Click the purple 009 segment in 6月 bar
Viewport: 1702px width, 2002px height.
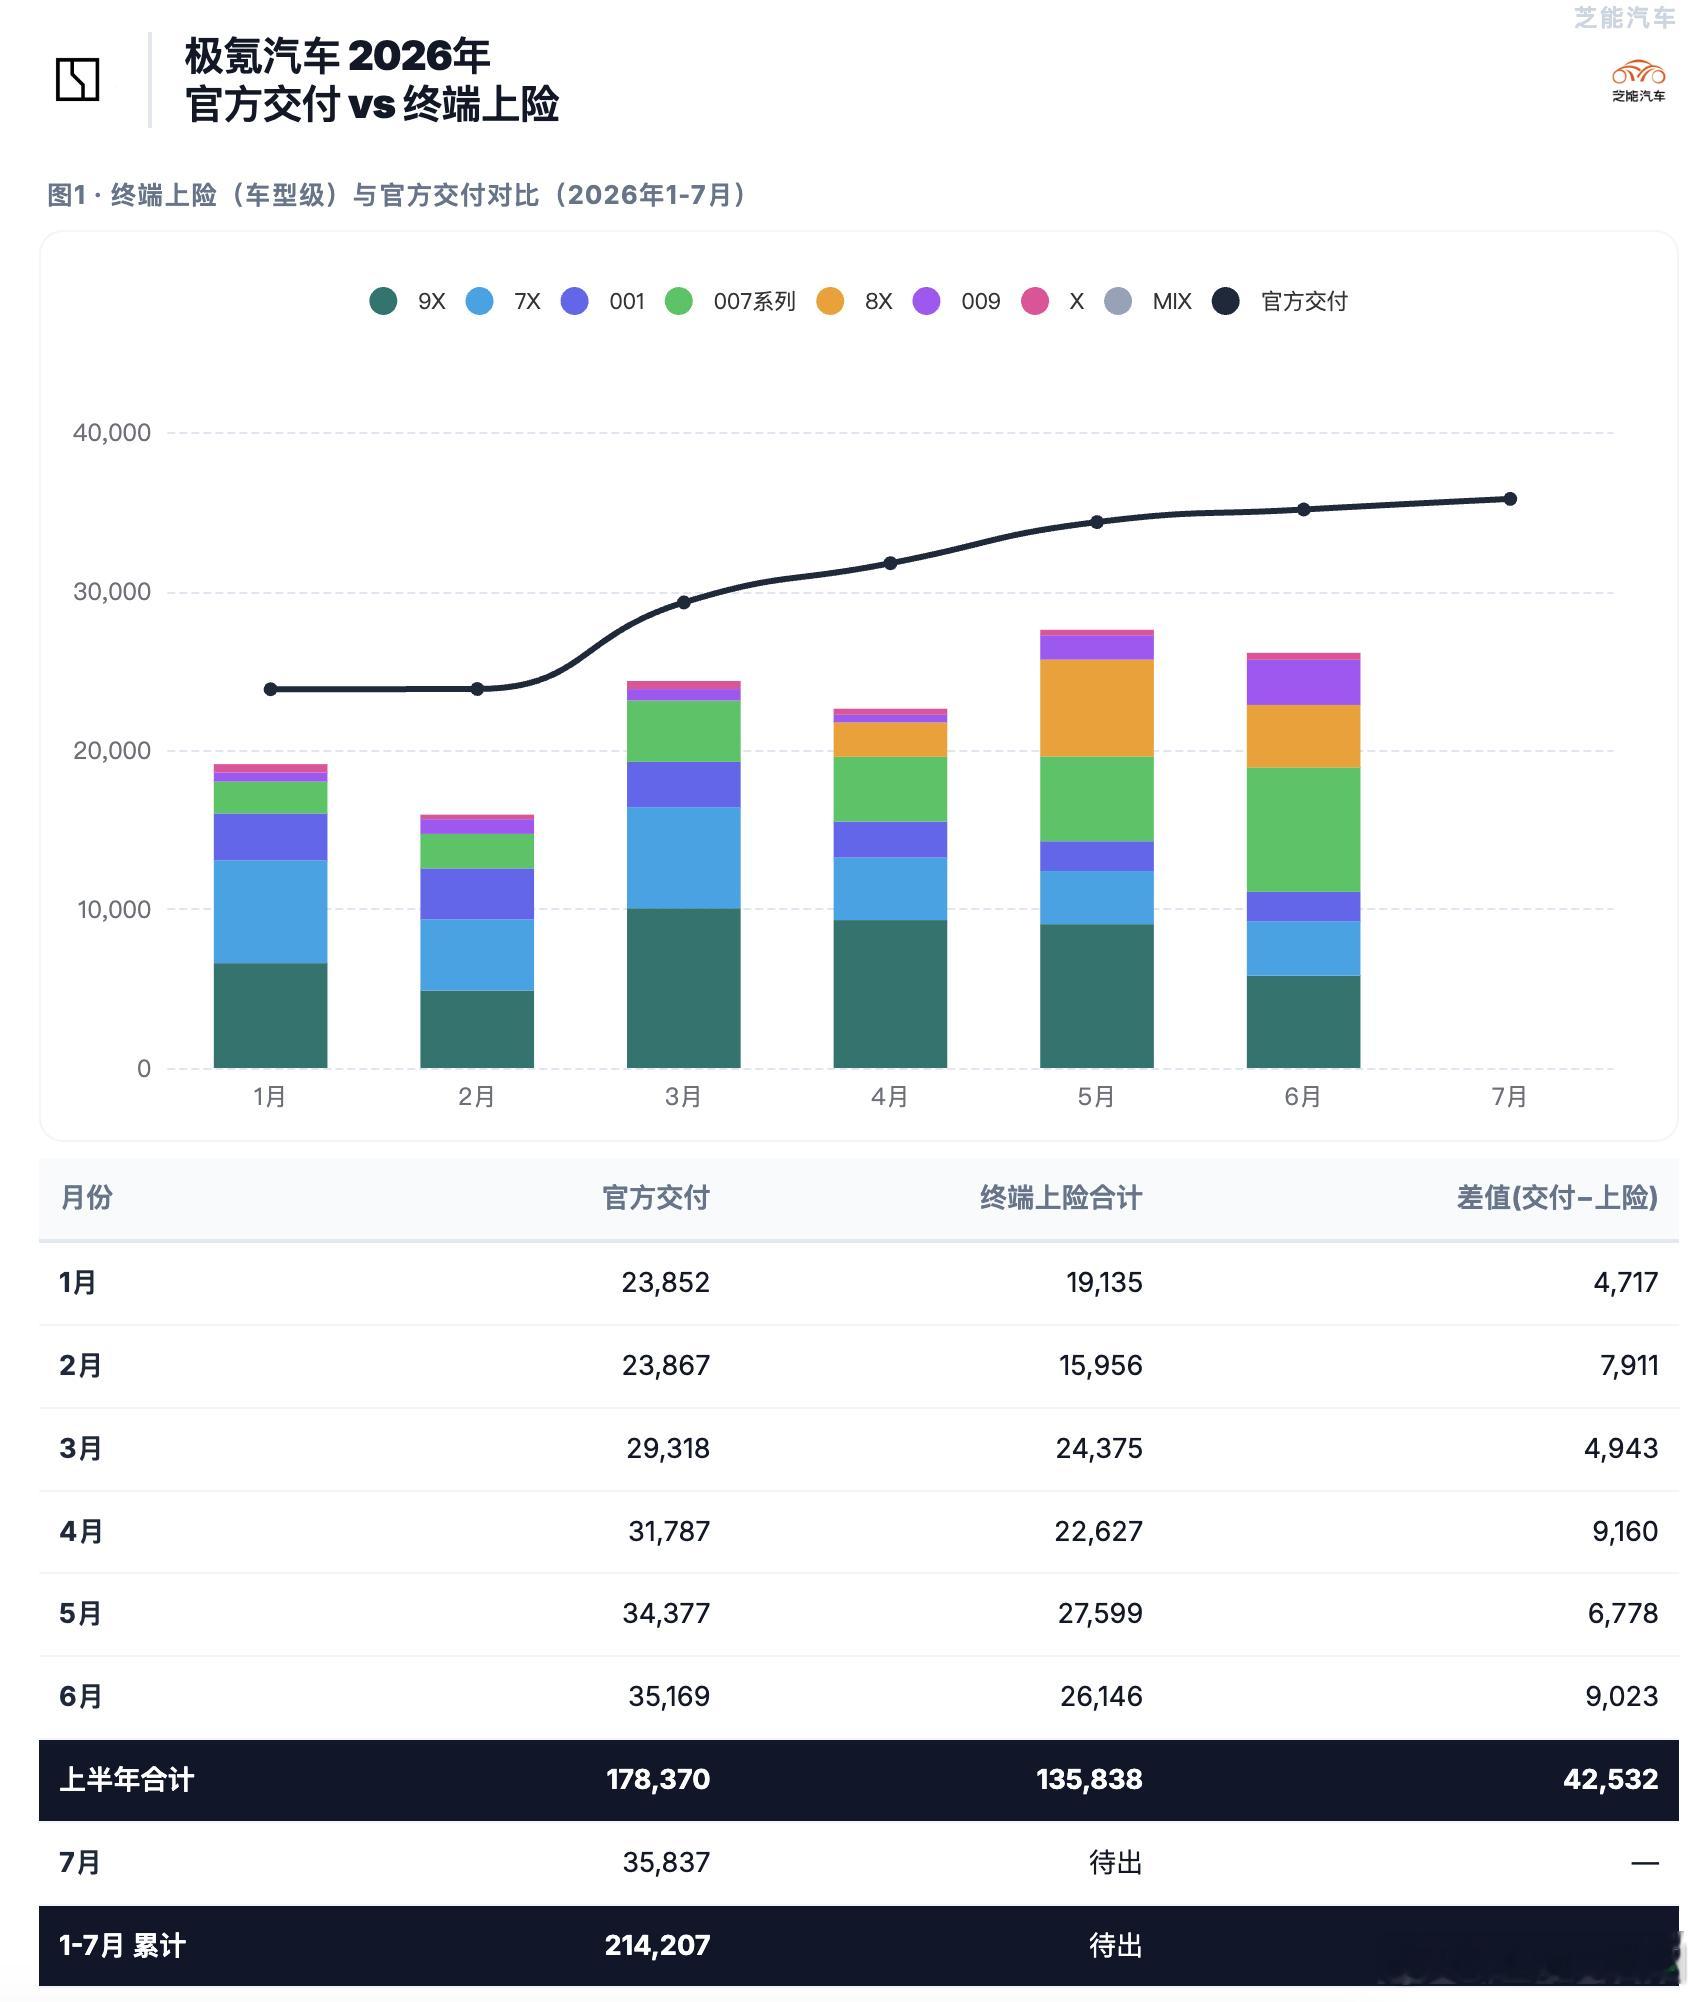coord(1304,682)
